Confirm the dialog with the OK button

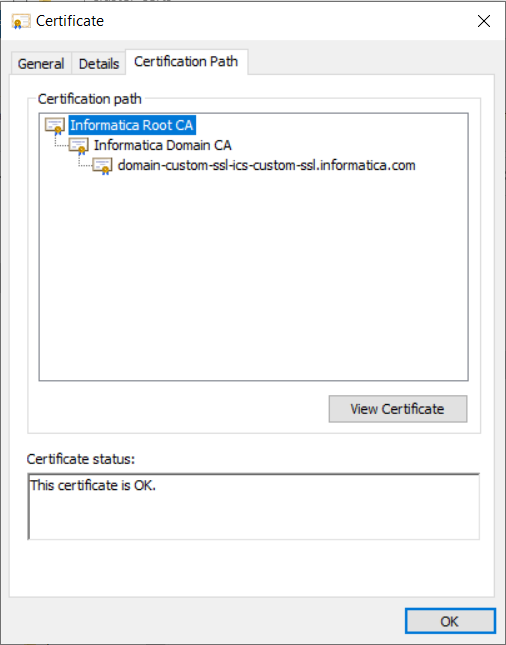(x=450, y=621)
